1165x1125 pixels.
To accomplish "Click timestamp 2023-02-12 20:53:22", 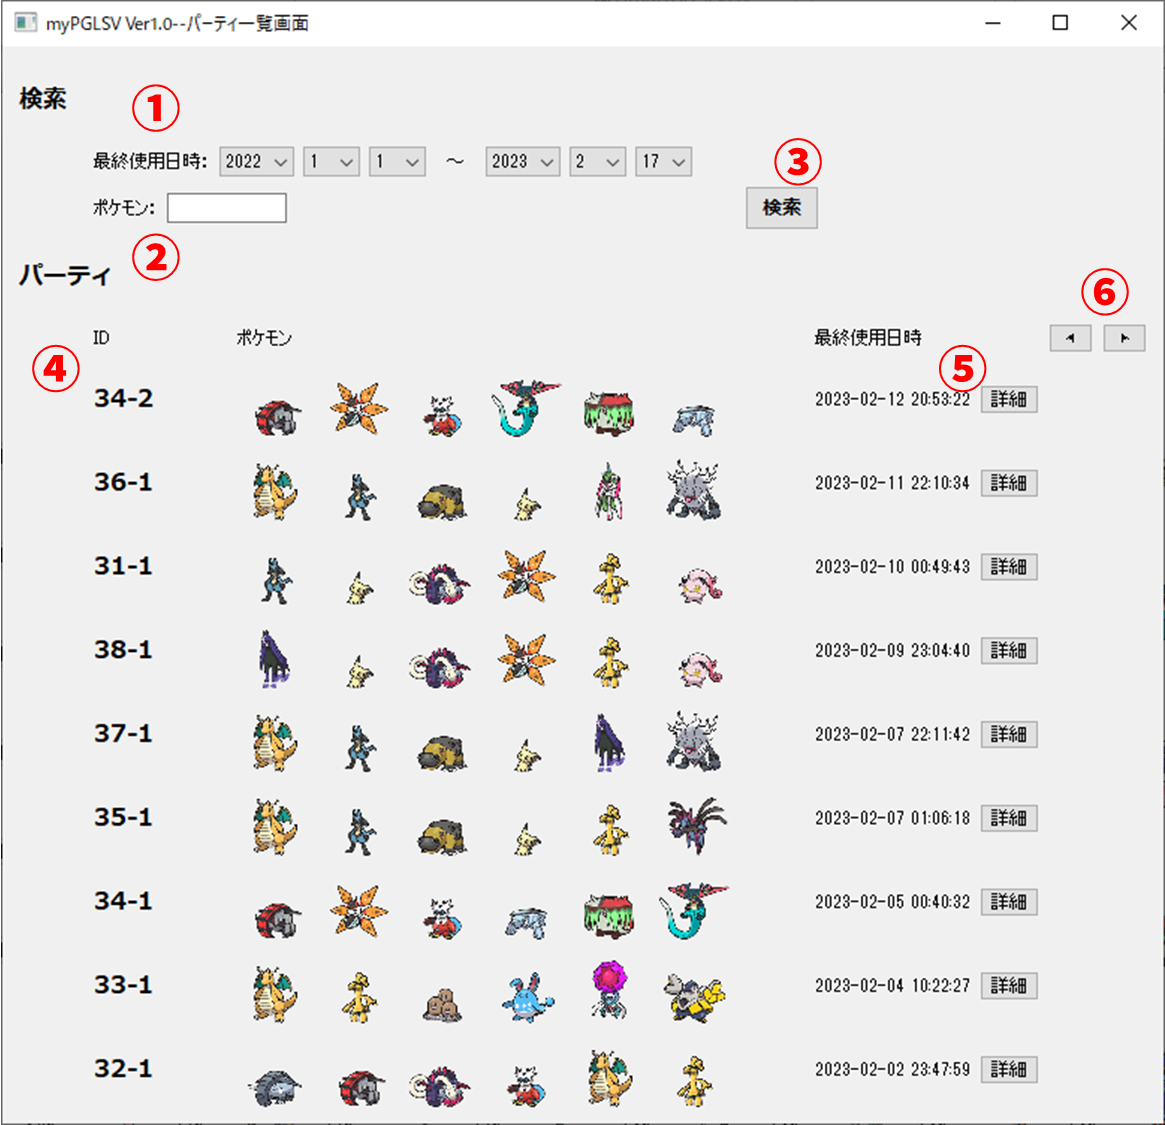I will pyautogui.click(x=892, y=399).
